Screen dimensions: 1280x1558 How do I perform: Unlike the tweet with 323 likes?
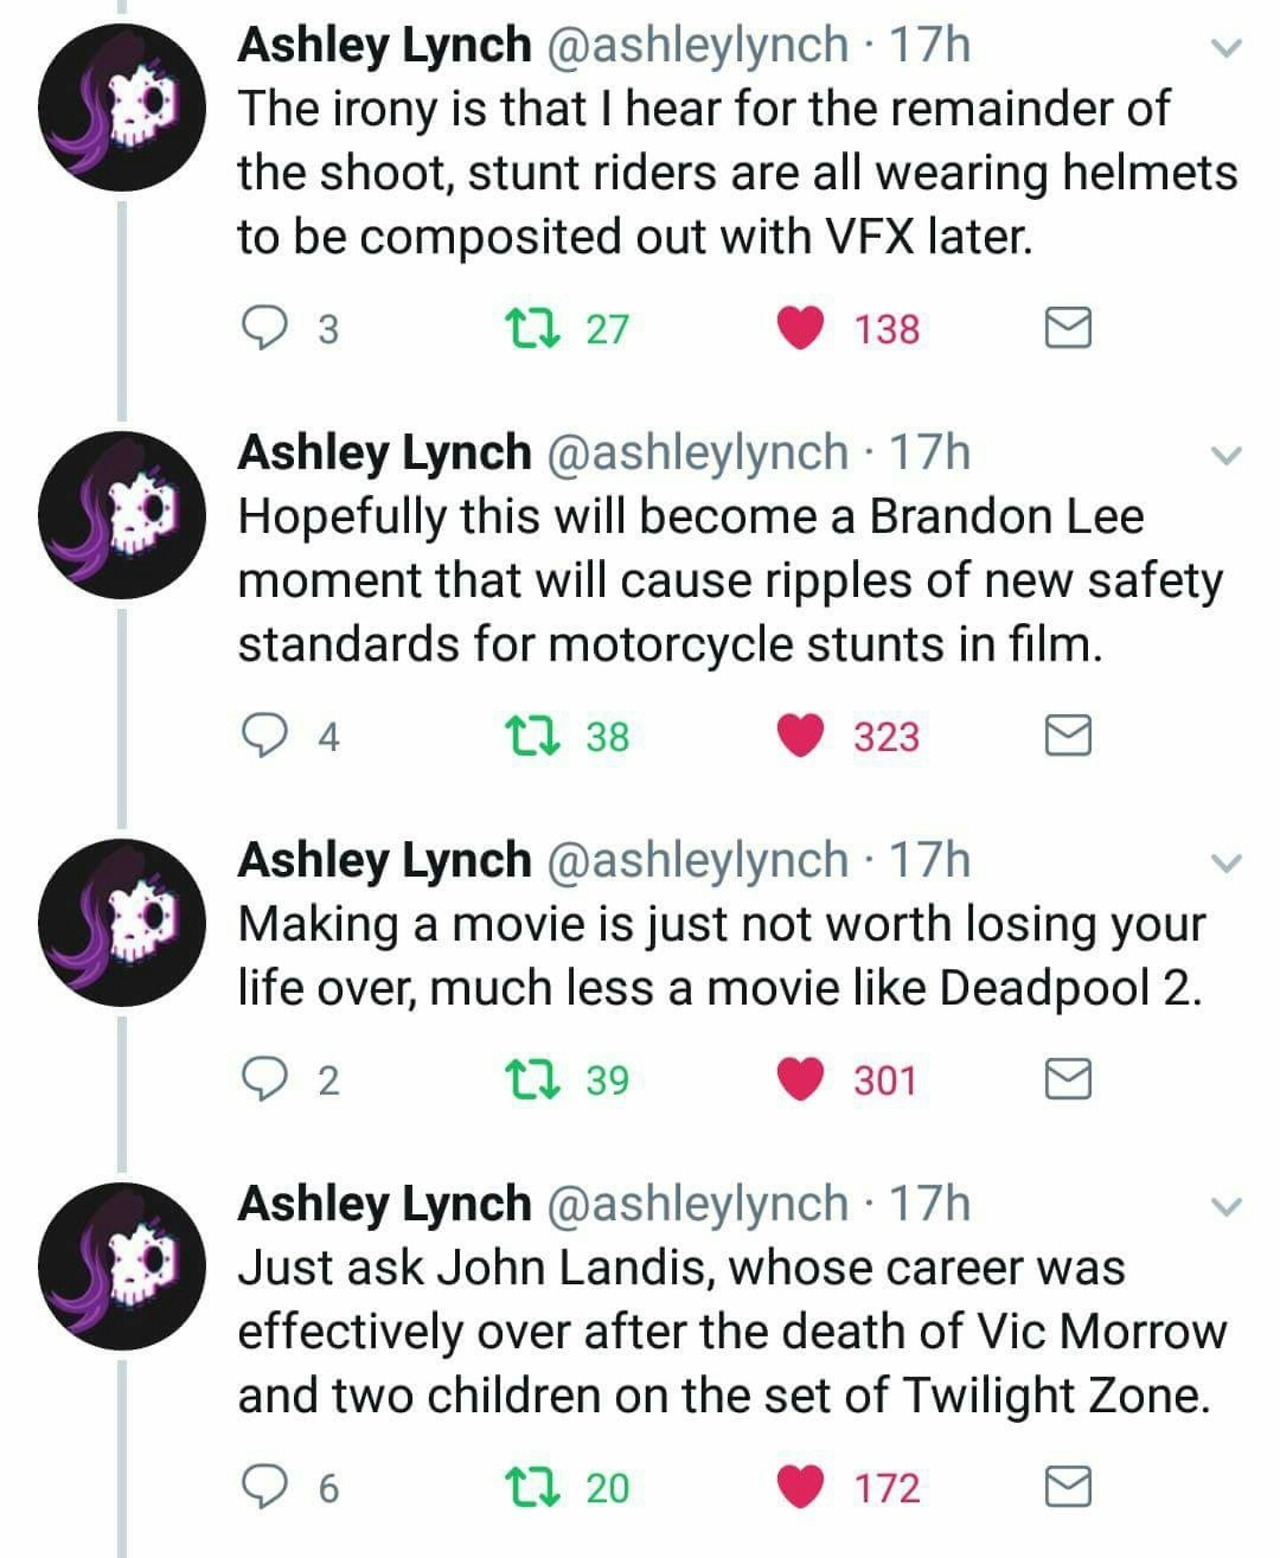[800, 737]
